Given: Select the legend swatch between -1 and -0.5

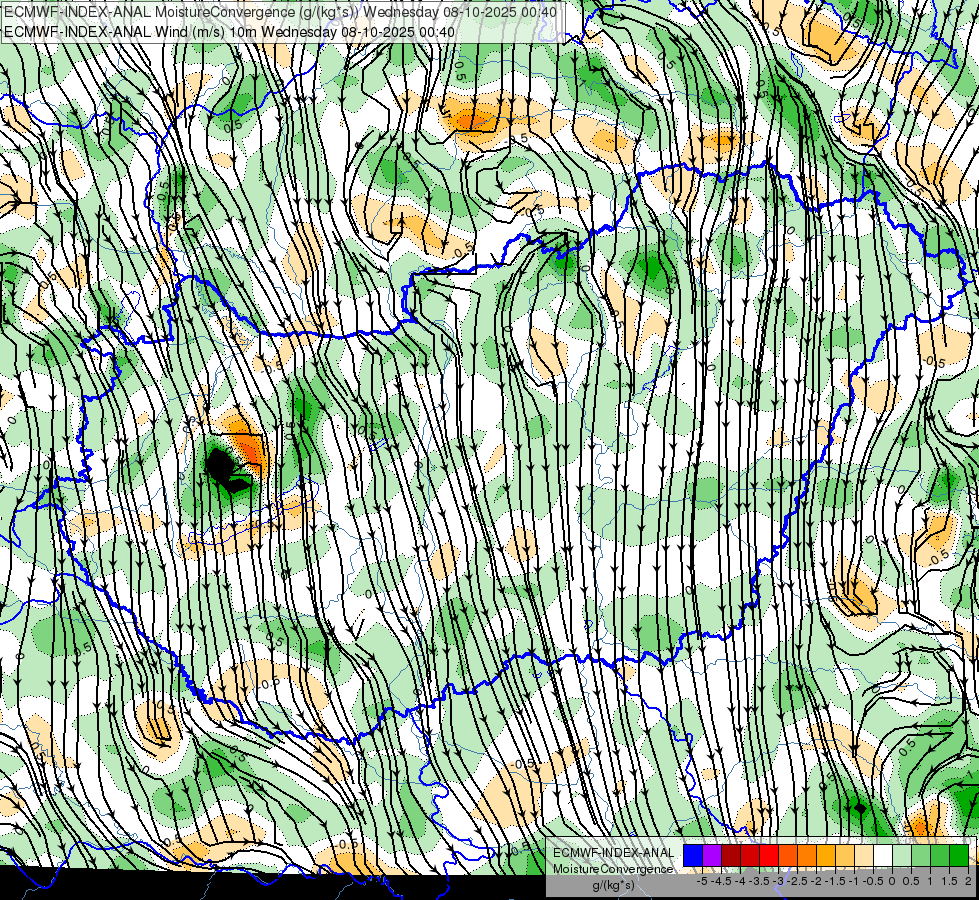Looking at the screenshot, I should point(863,856).
